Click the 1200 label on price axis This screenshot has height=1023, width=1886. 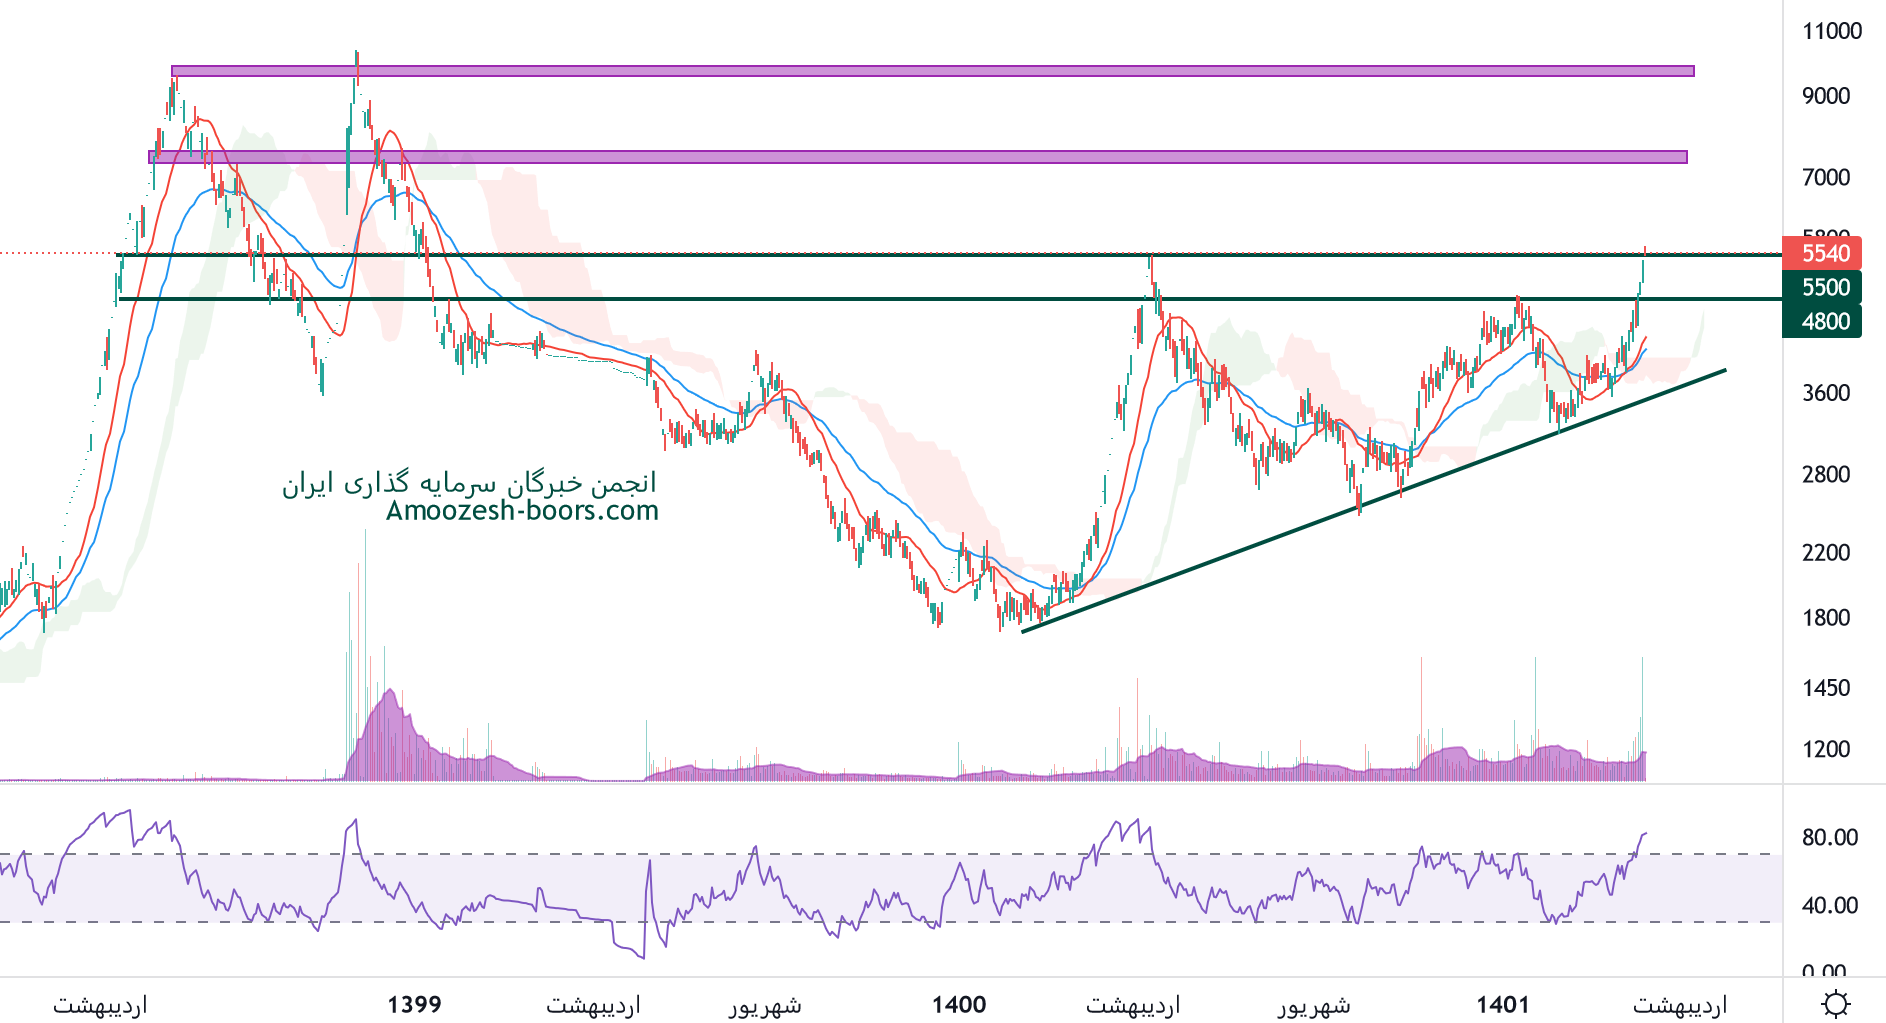pos(1826,749)
